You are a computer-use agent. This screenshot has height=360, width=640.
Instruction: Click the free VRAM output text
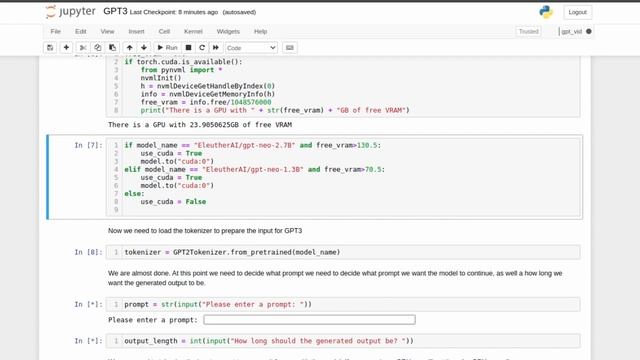click(x=200, y=125)
